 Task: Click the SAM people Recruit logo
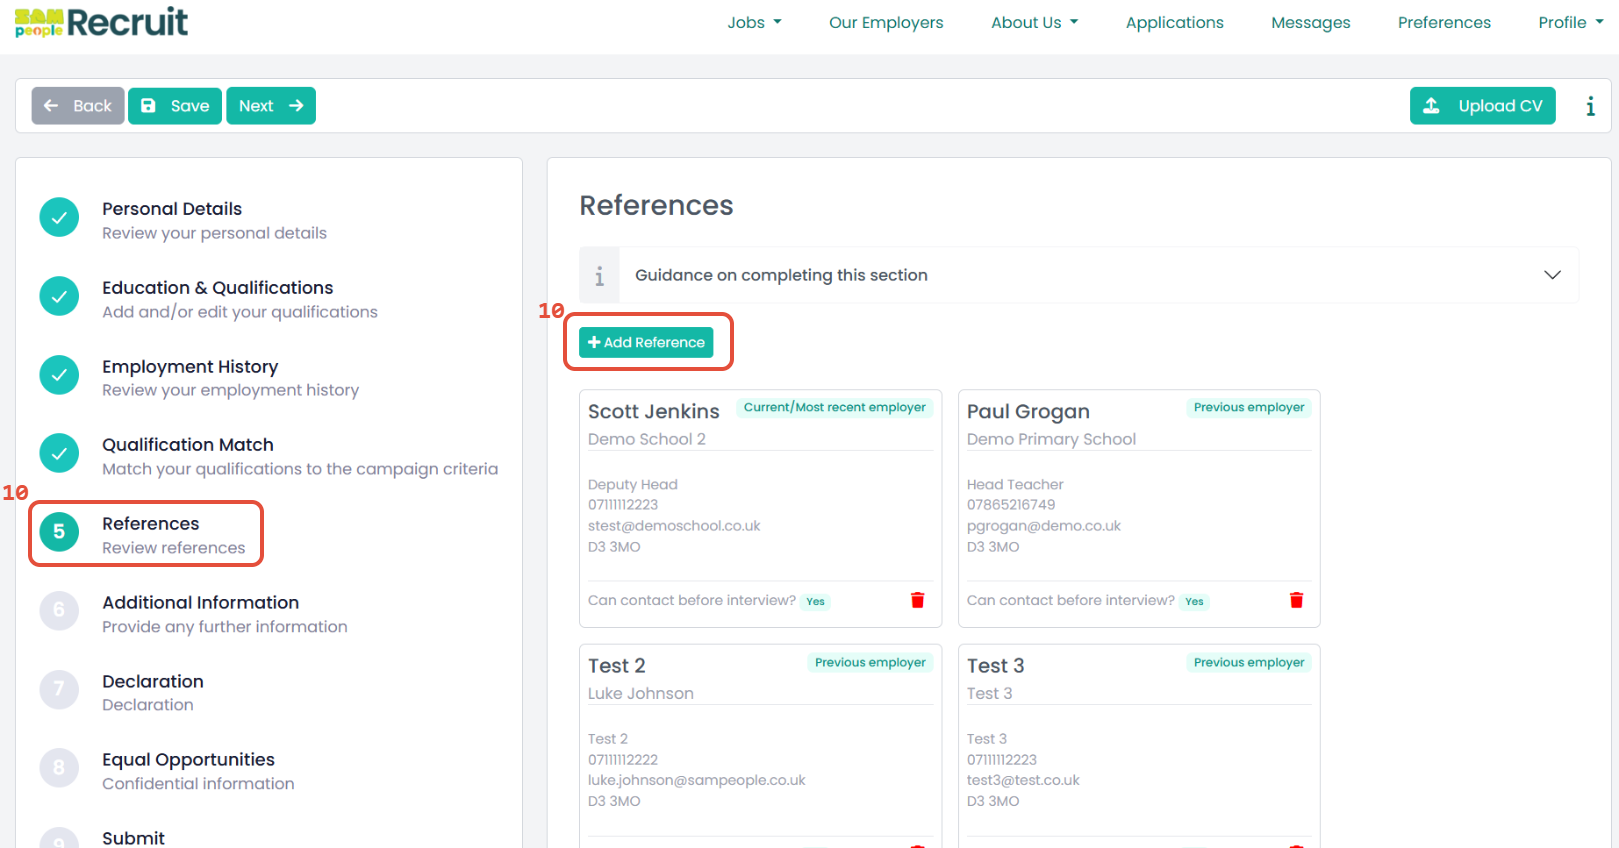pyautogui.click(x=101, y=22)
